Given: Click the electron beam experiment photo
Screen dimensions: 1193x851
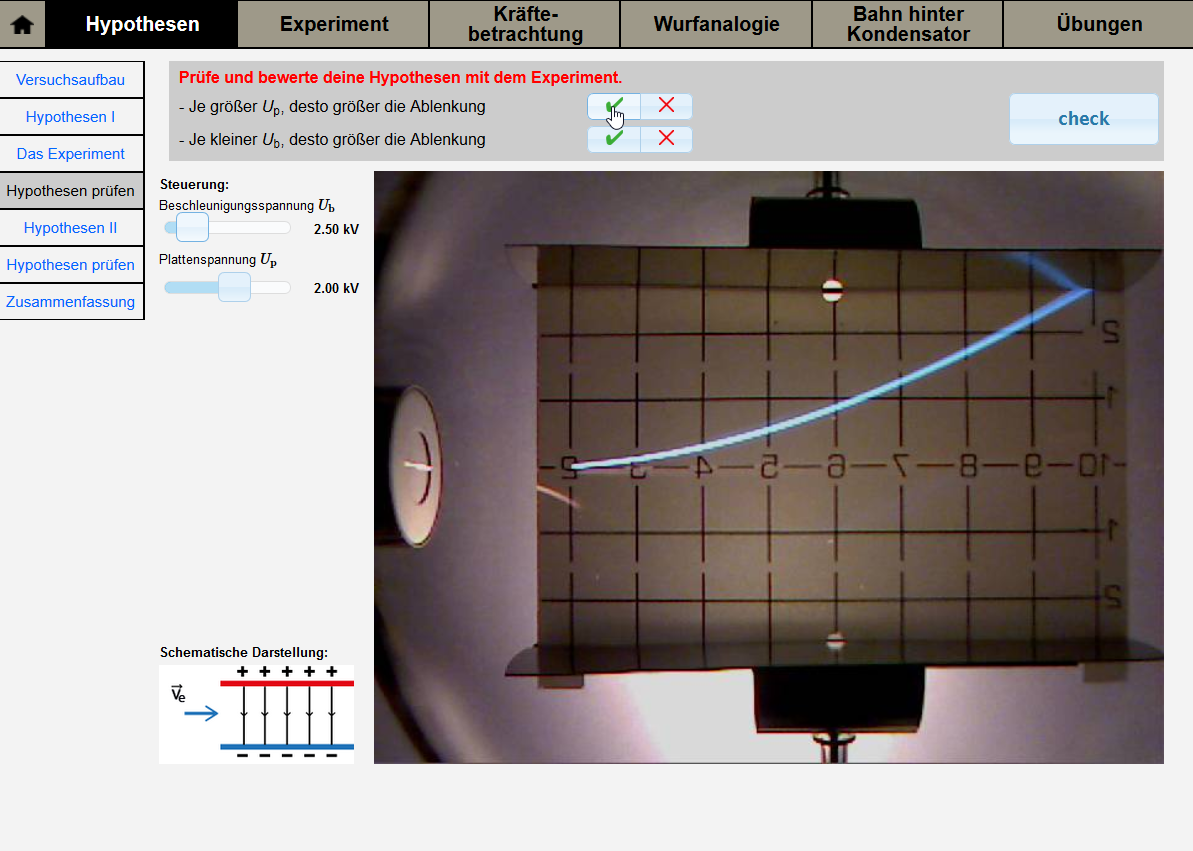Looking at the screenshot, I should pos(768,467).
